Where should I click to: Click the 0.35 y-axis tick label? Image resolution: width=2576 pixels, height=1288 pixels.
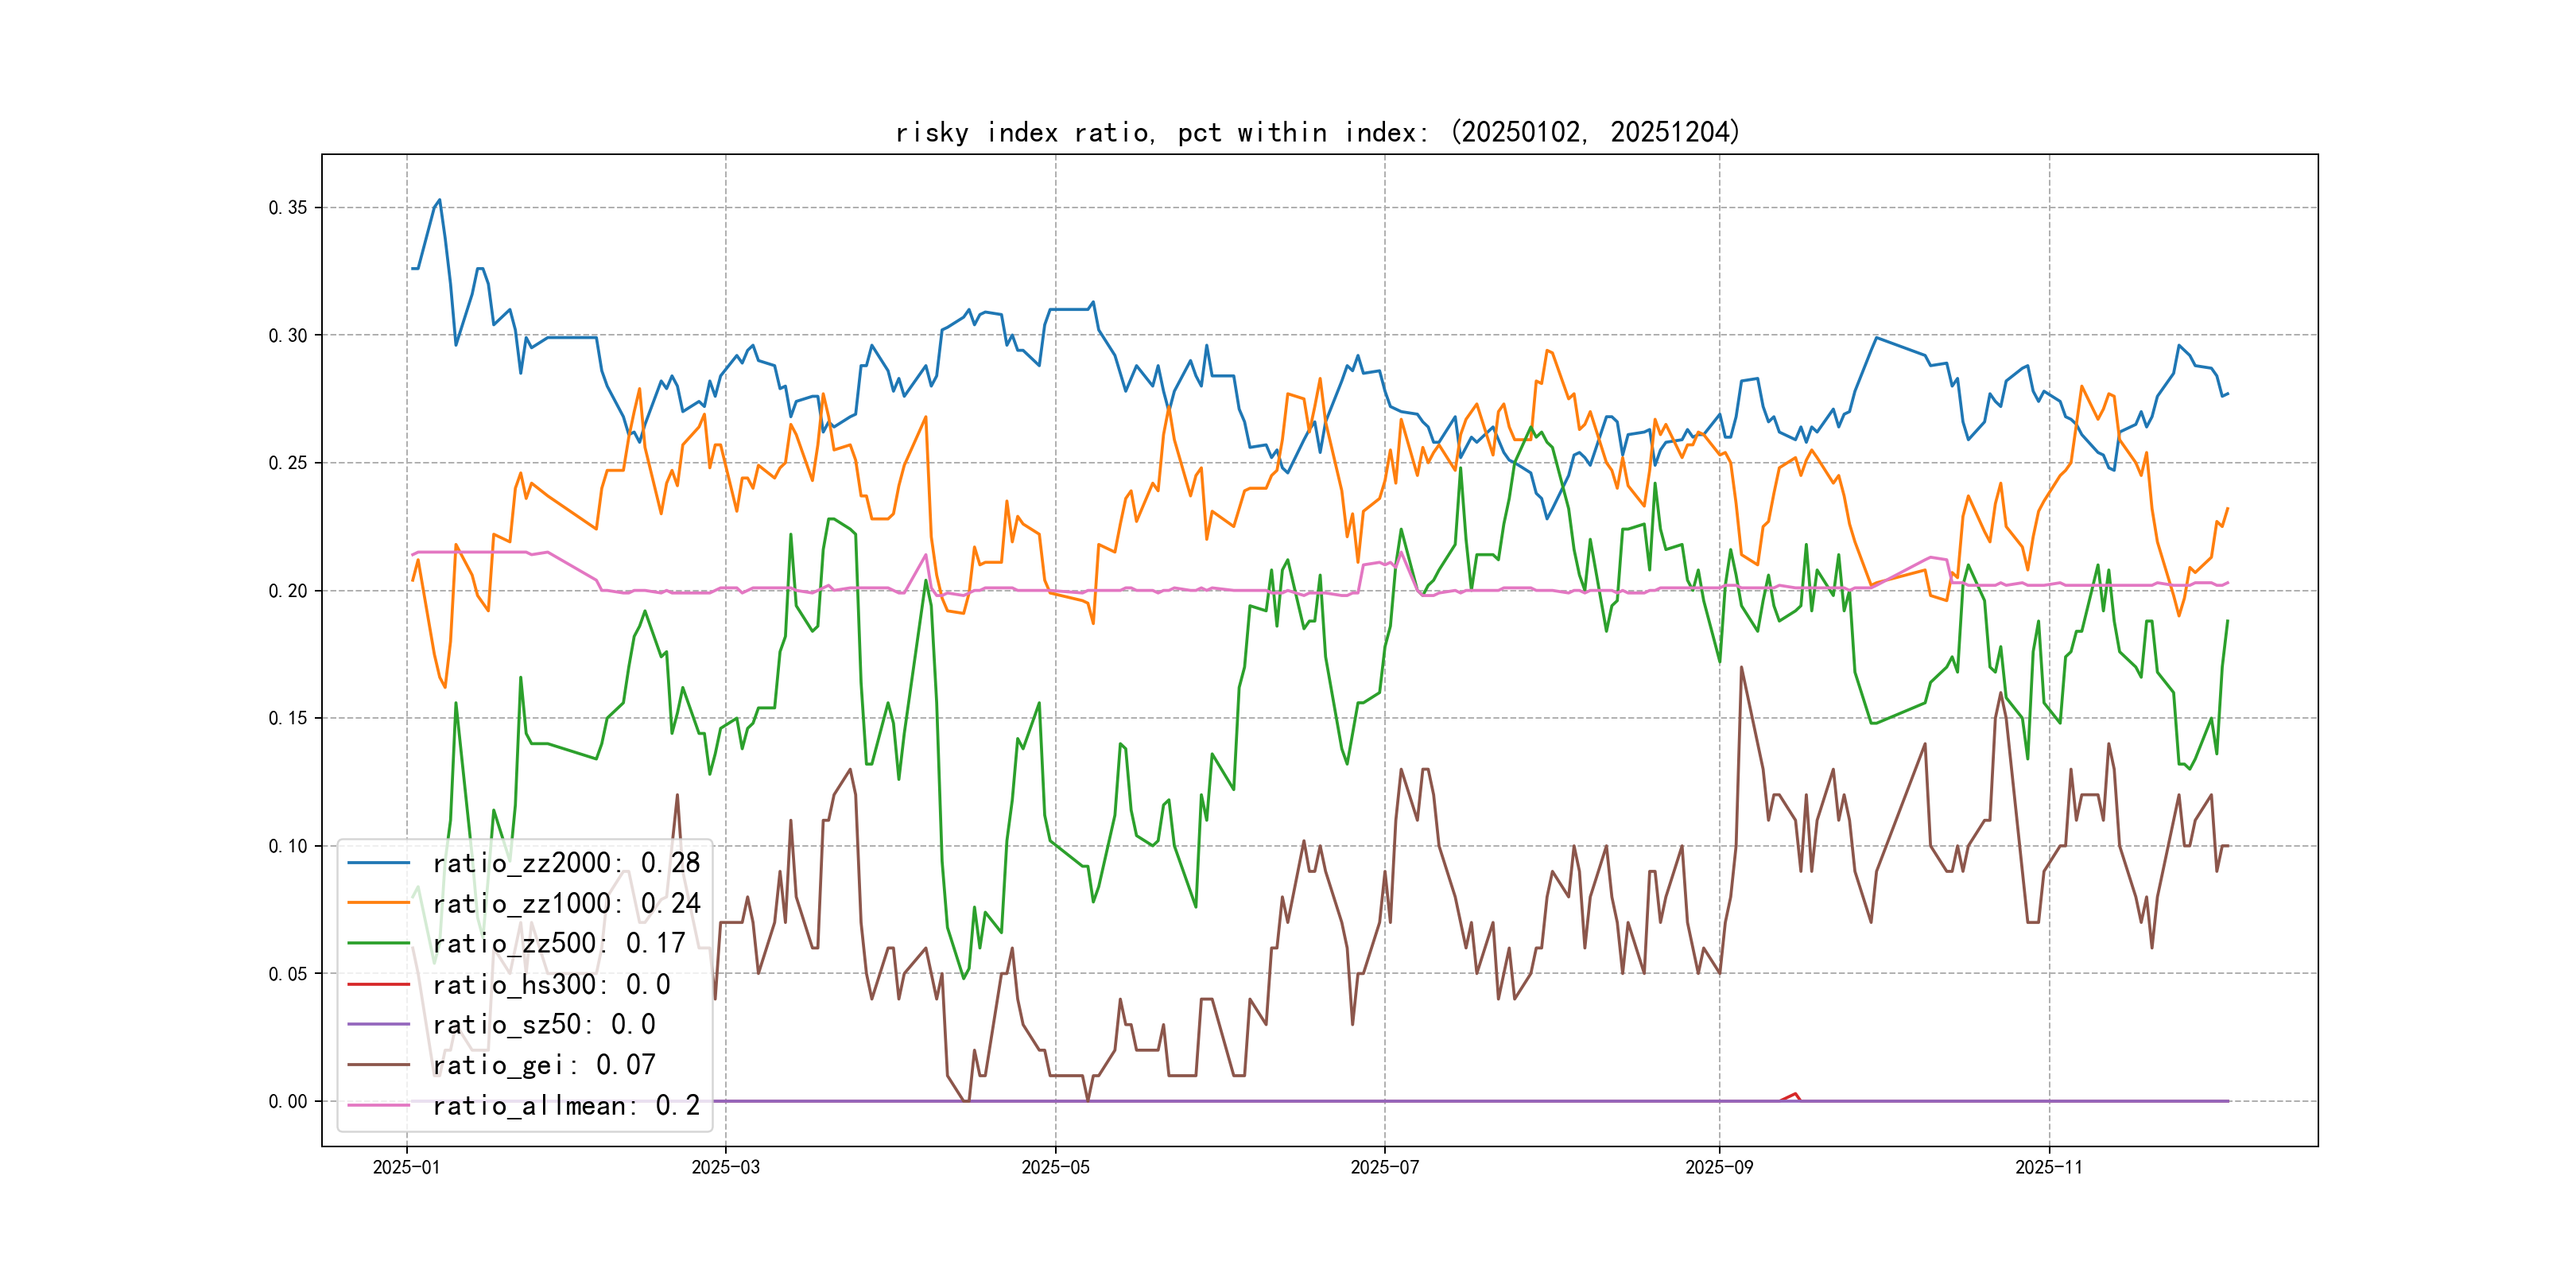click(288, 208)
